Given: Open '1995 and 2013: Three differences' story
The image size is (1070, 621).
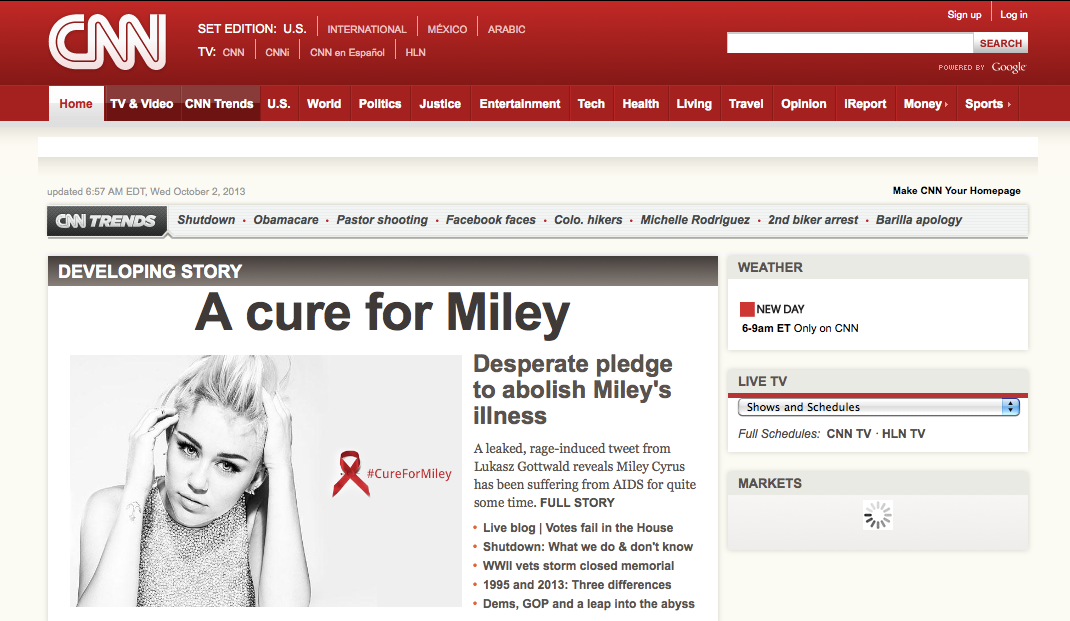Looking at the screenshot, I should point(577,586).
